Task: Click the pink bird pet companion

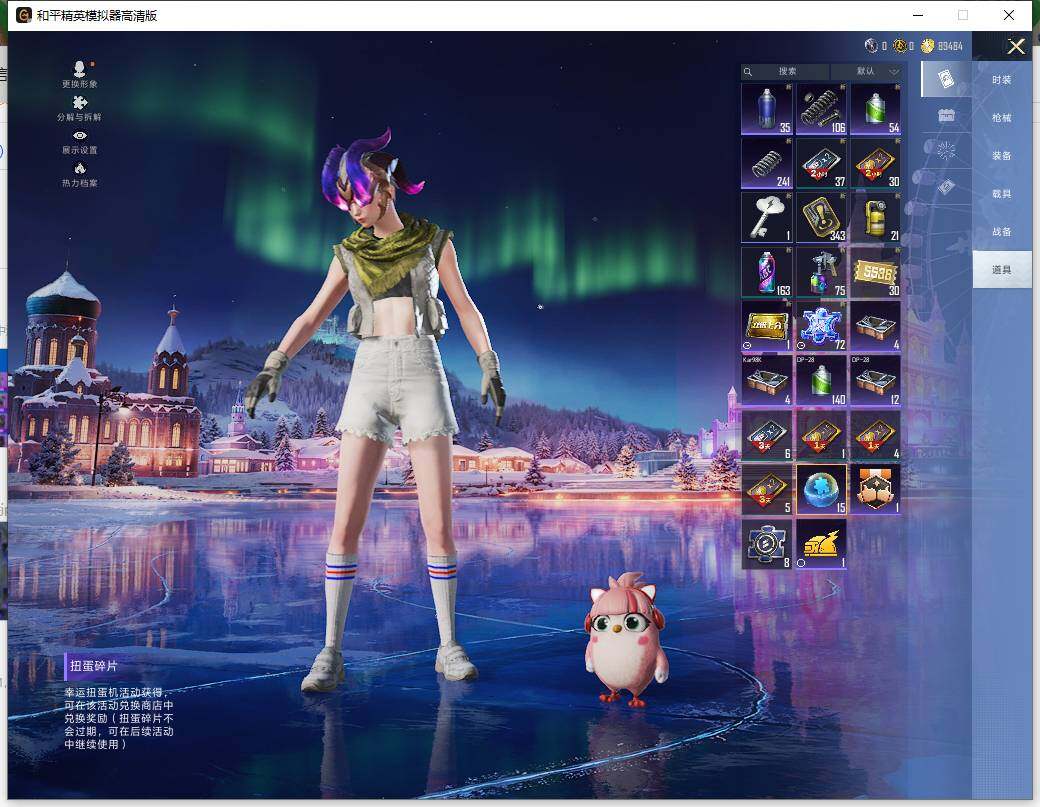Action: click(x=625, y=640)
